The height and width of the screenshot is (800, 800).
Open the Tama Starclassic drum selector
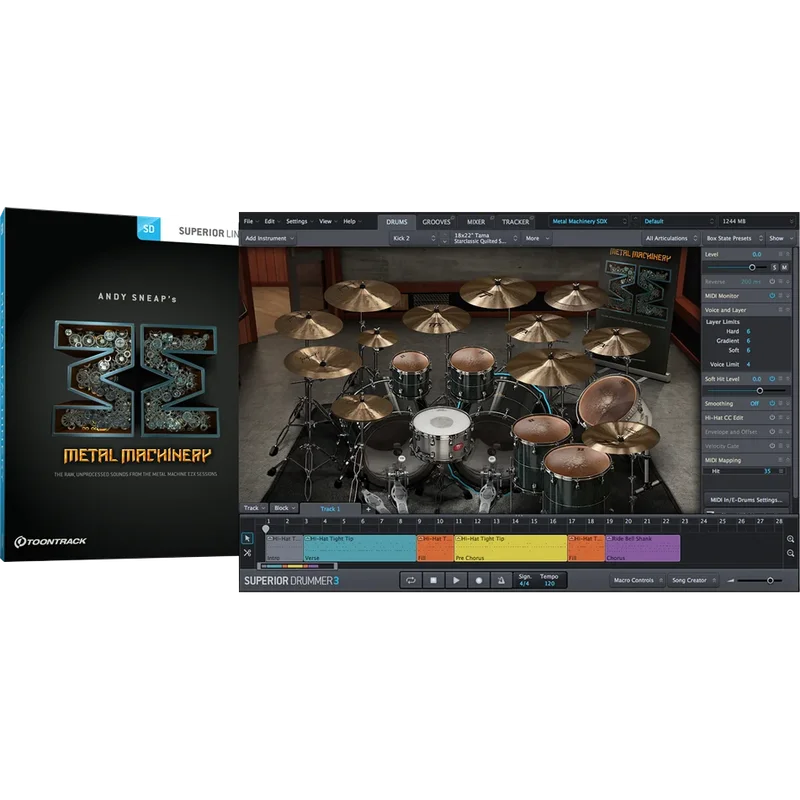pos(485,238)
